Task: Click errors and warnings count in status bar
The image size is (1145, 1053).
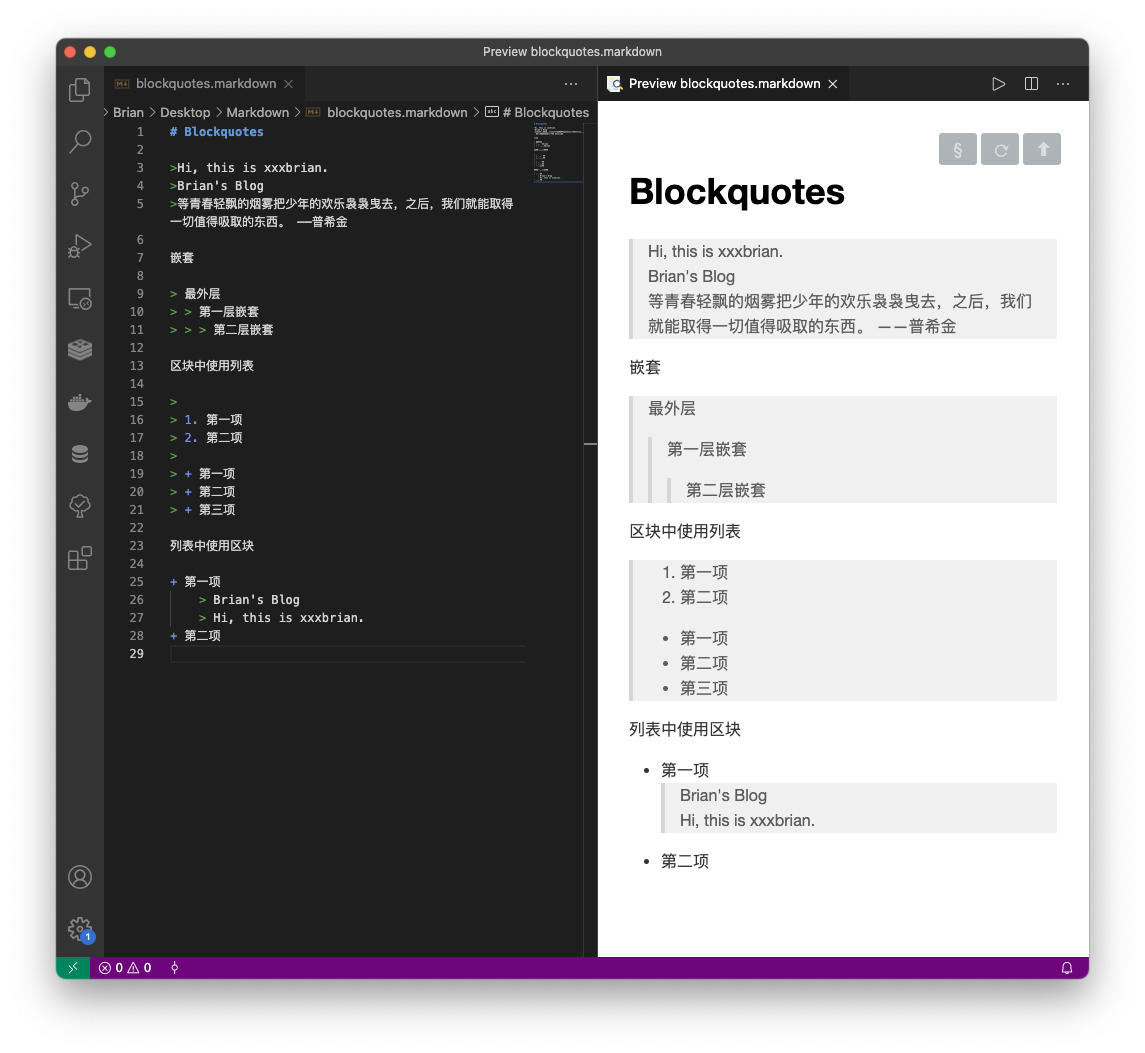Action: coord(125,968)
